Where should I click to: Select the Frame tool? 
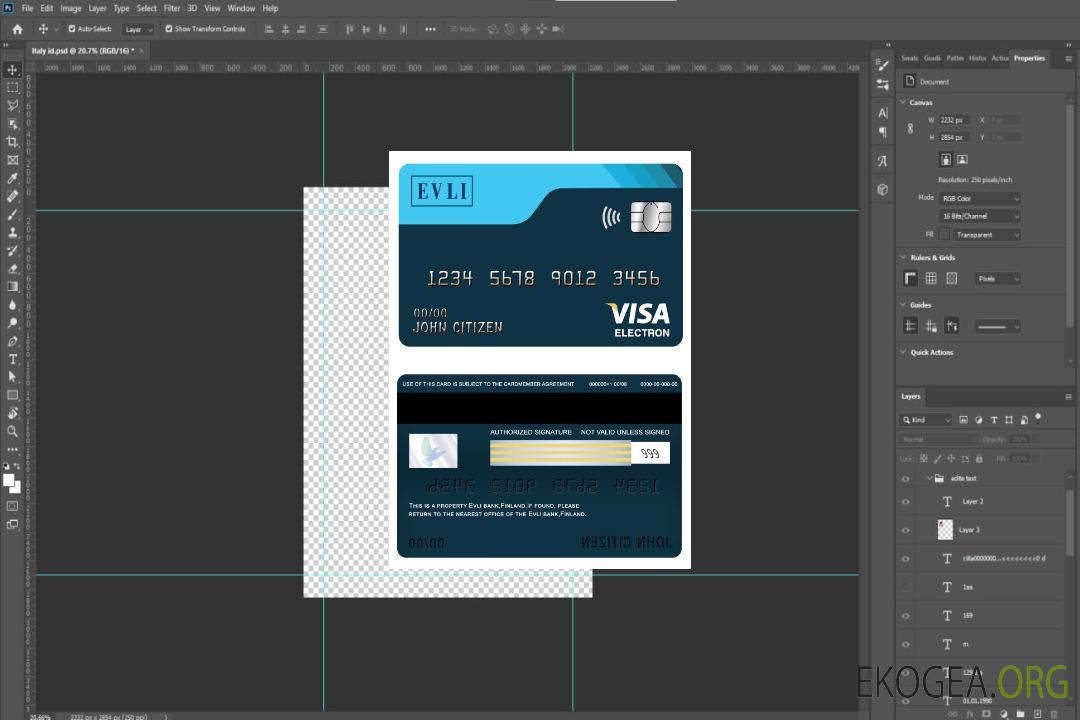pos(12,160)
